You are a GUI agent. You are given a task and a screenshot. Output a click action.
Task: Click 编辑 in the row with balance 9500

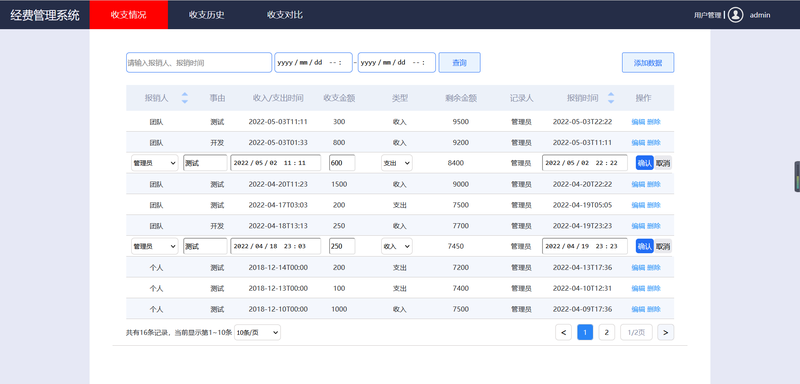[x=638, y=122]
